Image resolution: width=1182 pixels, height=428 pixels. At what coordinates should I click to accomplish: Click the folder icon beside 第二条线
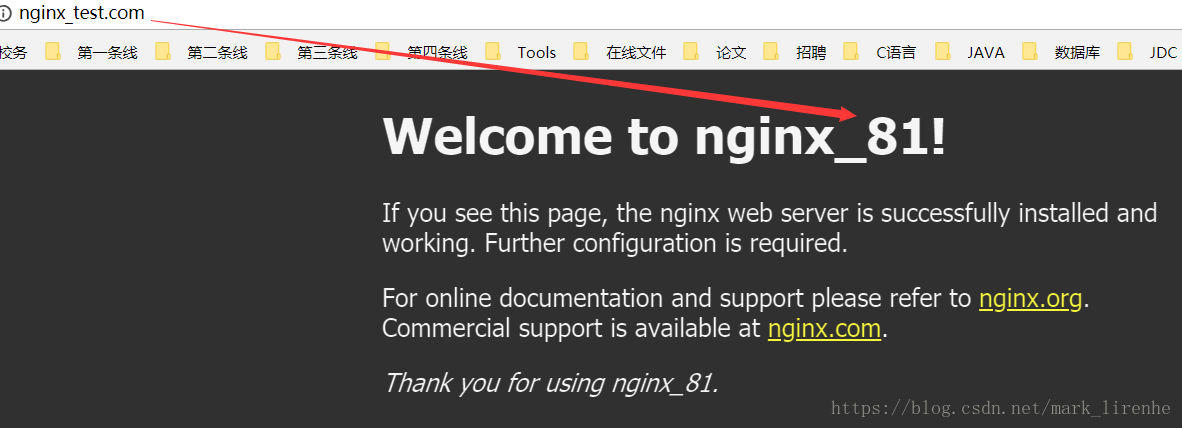[164, 51]
